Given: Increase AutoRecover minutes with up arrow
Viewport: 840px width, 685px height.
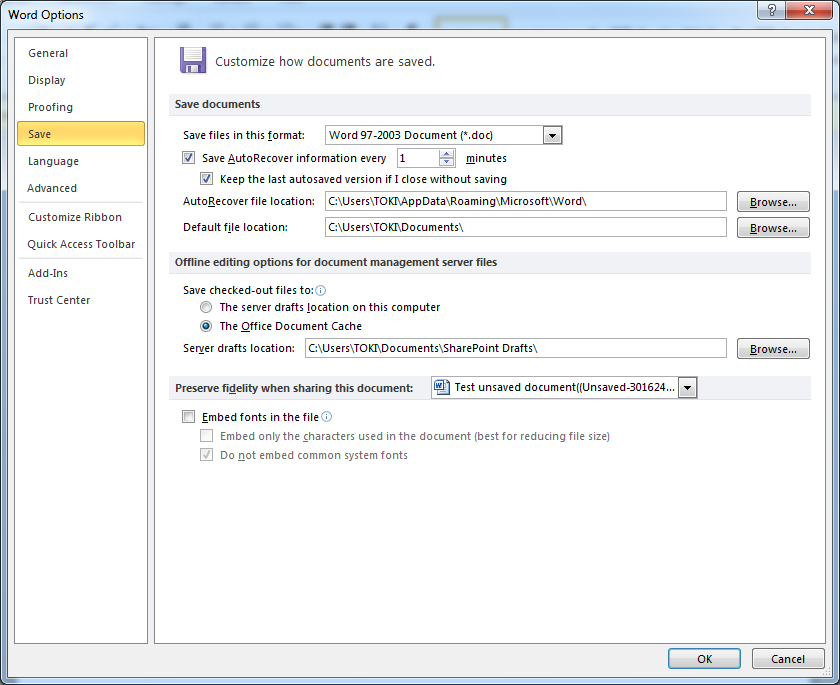Looking at the screenshot, I should [x=446, y=154].
